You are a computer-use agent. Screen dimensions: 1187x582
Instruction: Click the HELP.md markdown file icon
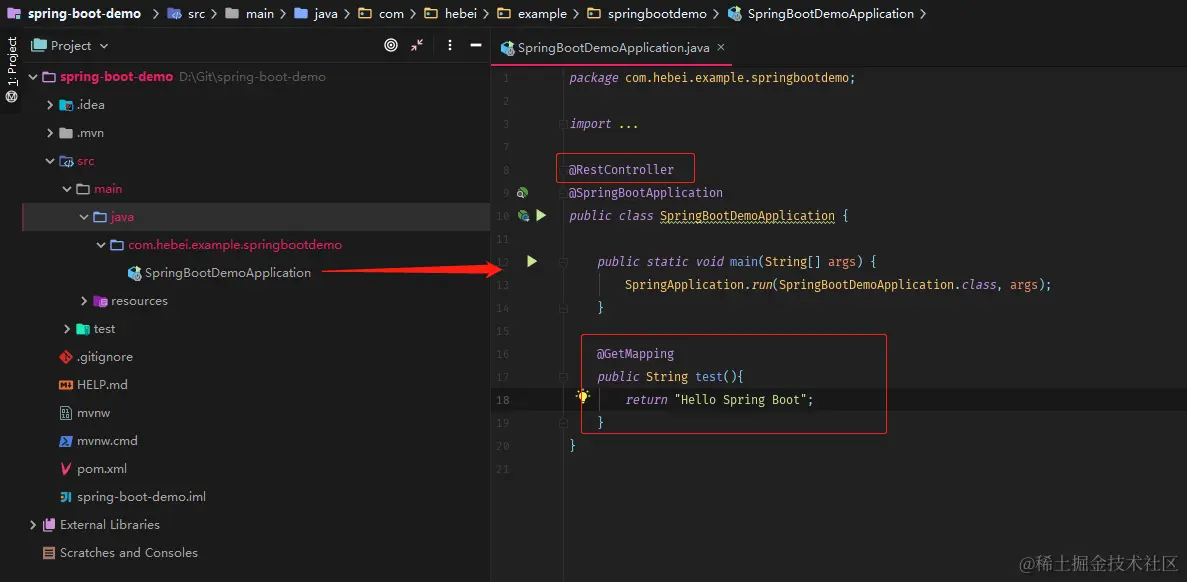click(x=66, y=384)
